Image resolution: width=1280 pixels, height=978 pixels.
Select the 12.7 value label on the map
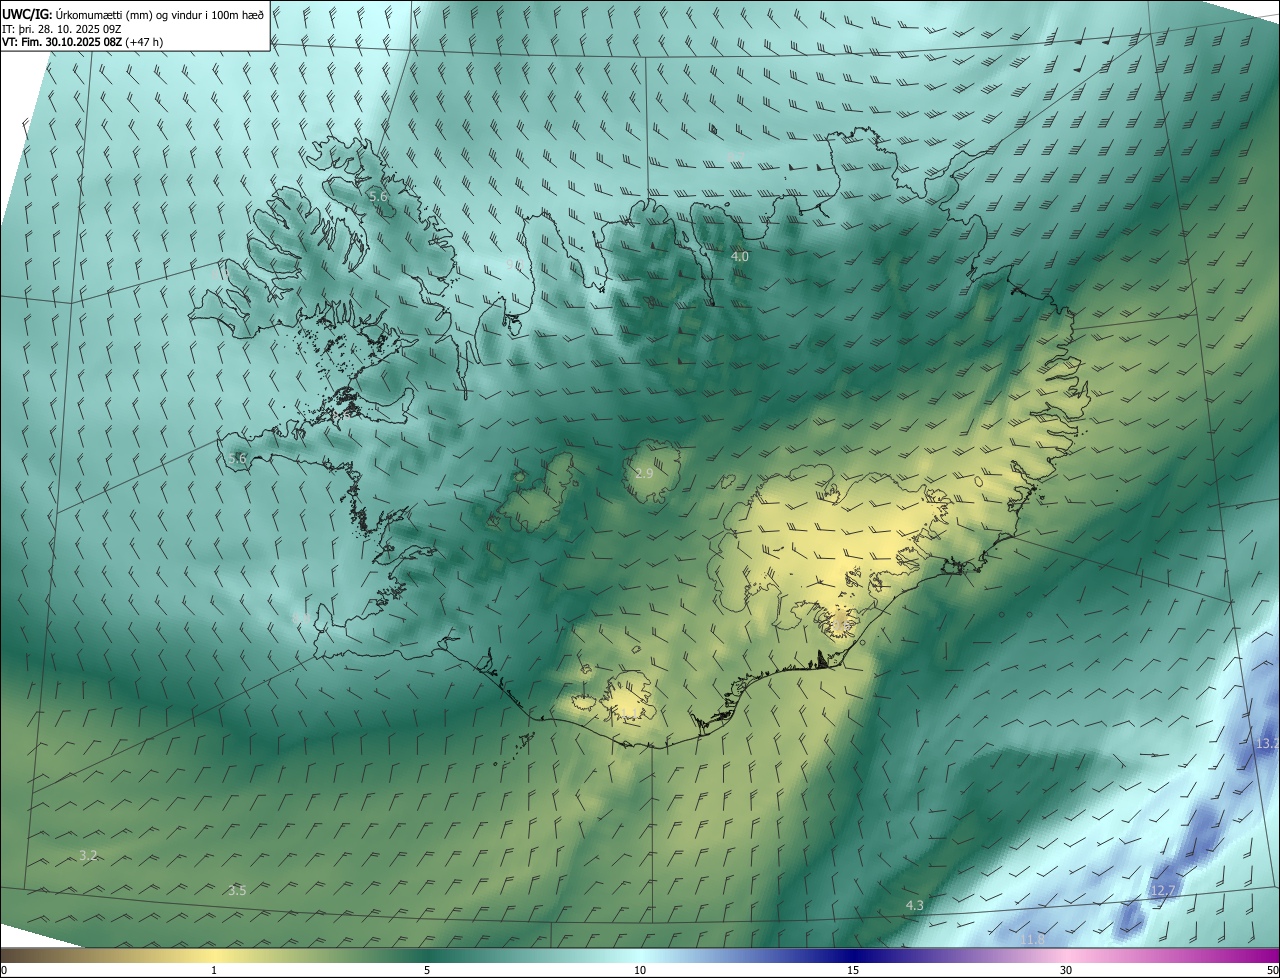point(1163,890)
